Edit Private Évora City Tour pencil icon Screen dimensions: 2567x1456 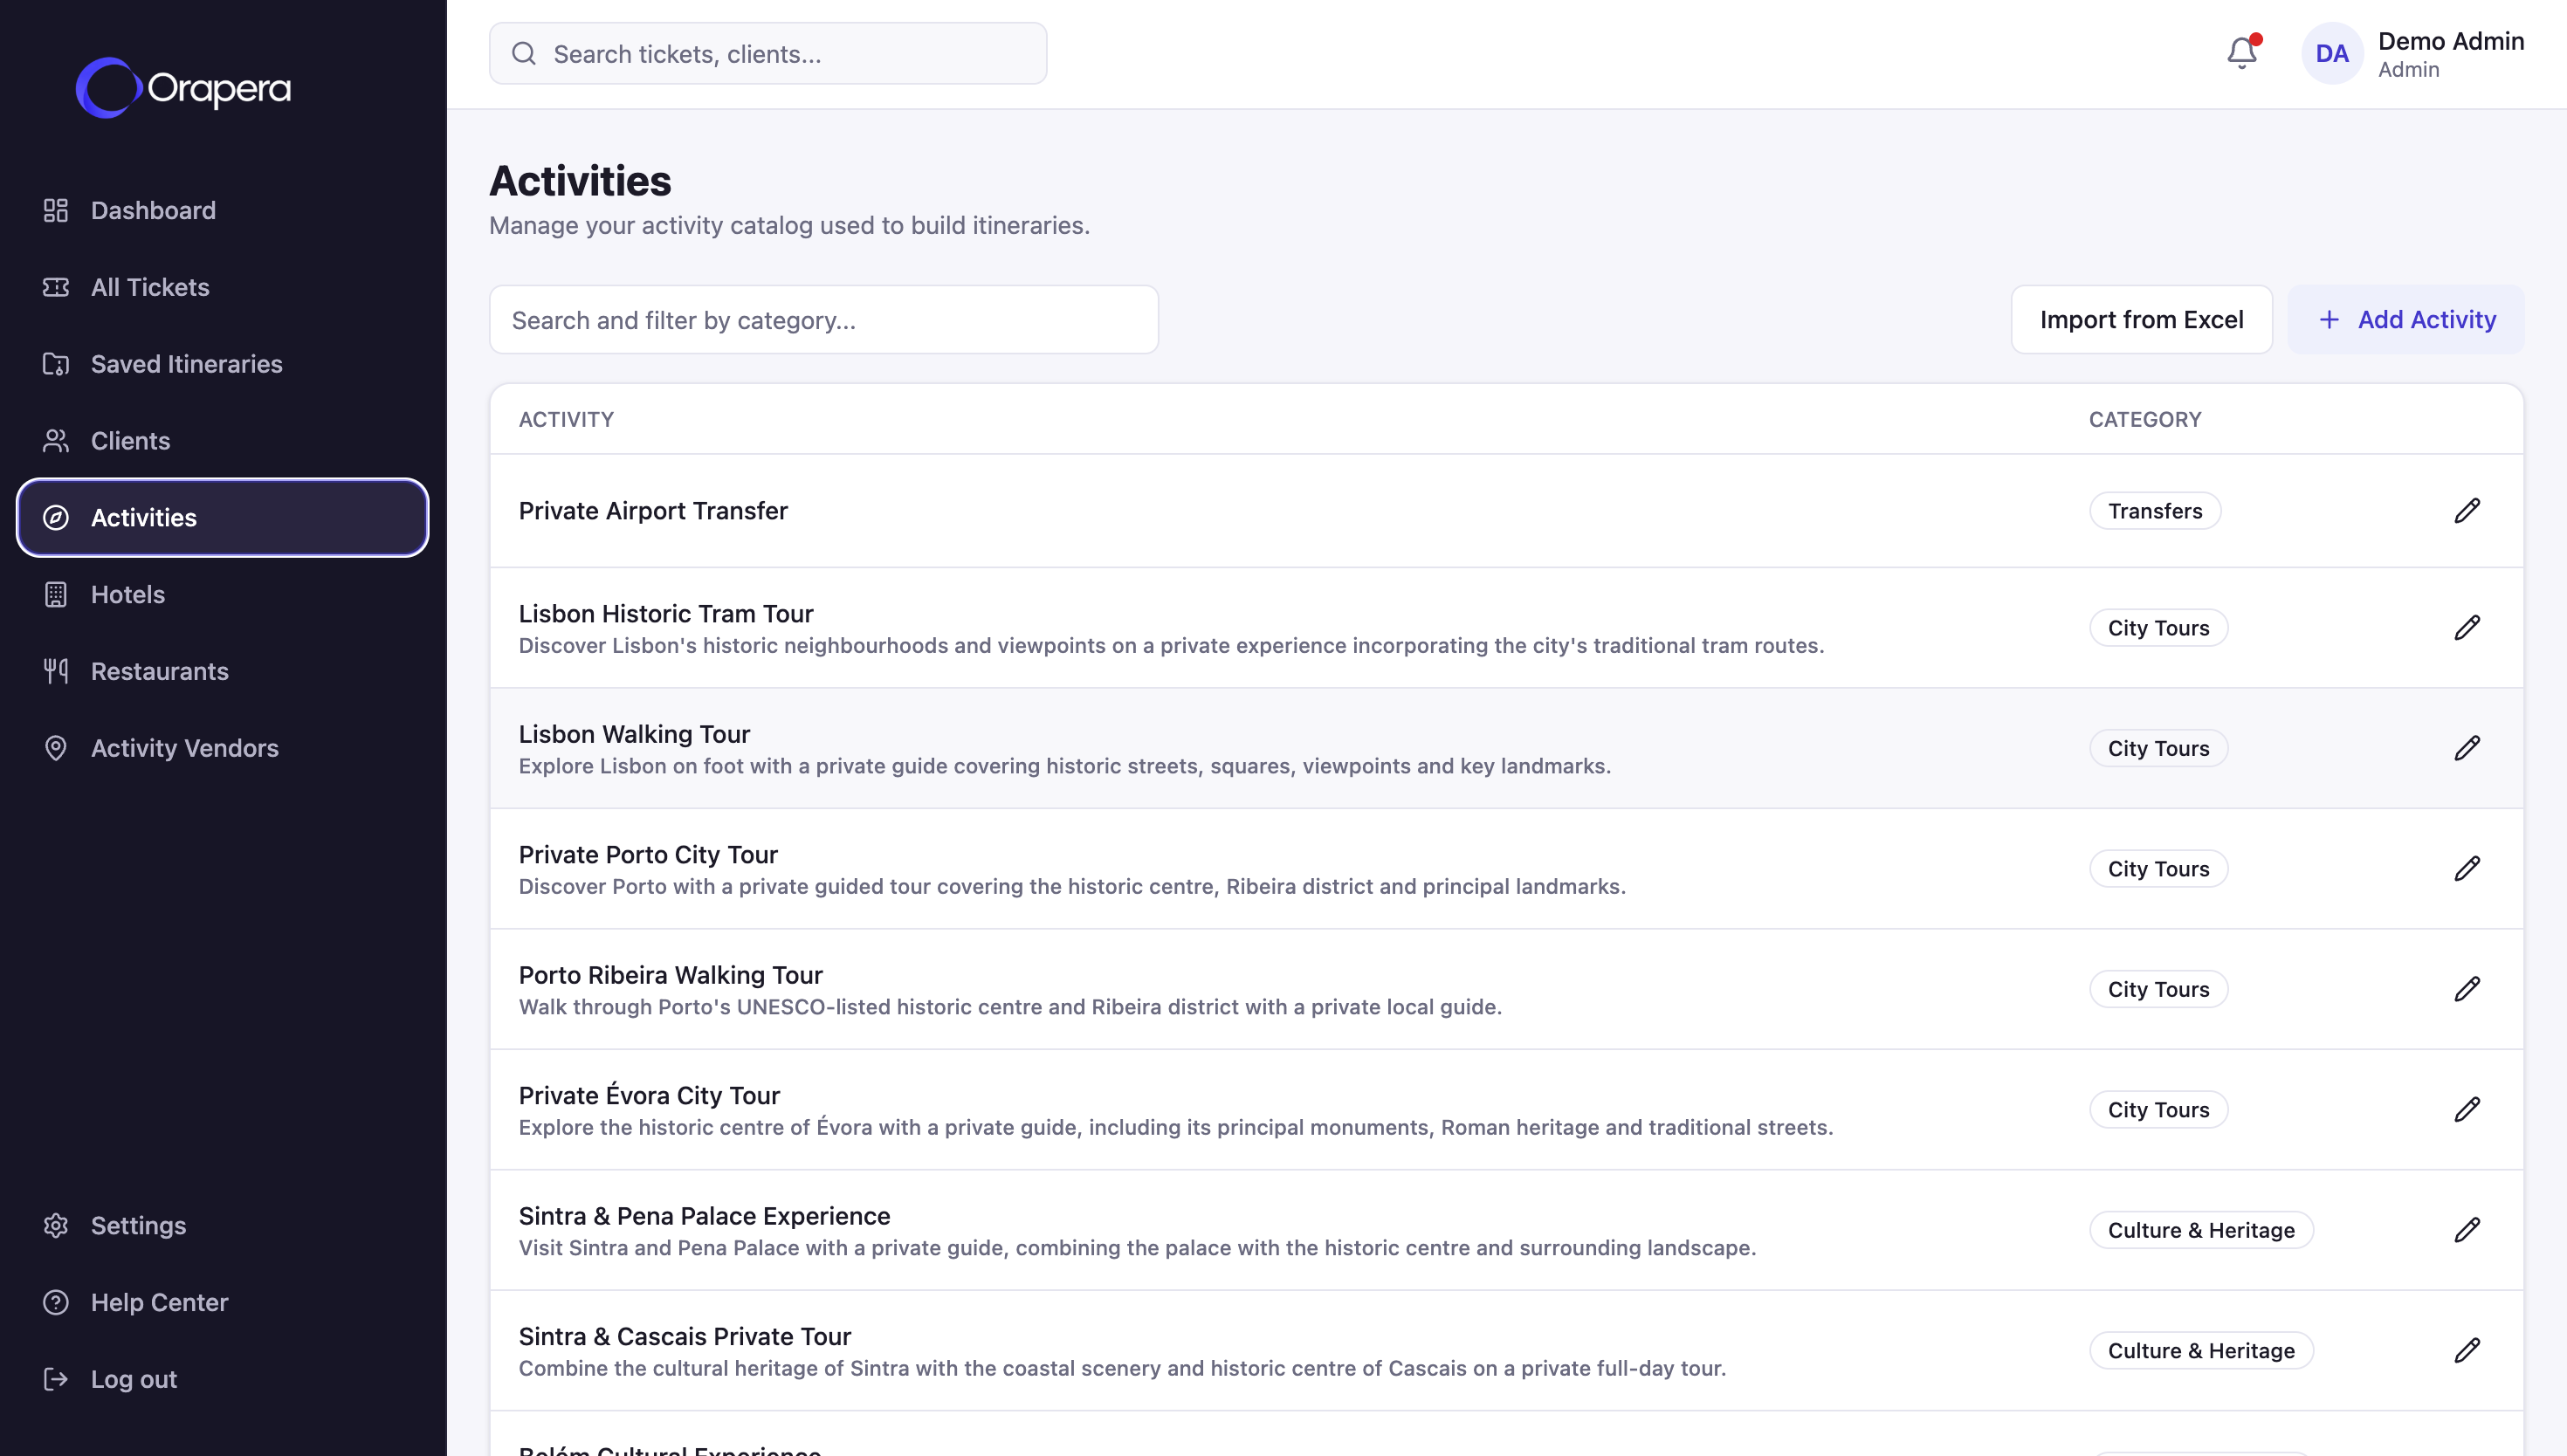click(2467, 1110)
